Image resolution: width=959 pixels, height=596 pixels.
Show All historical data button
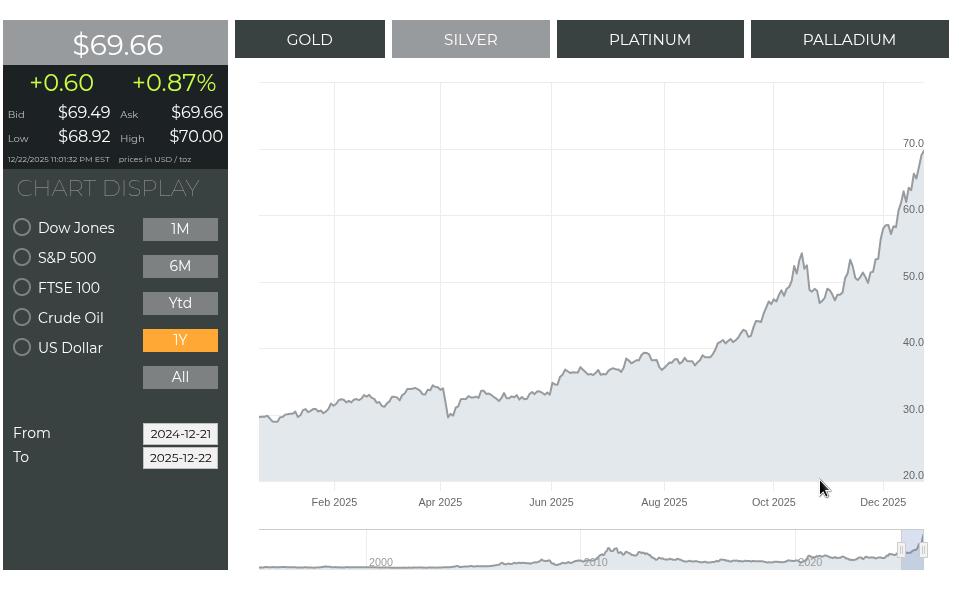pyautogui.click(x=180, y=378)
